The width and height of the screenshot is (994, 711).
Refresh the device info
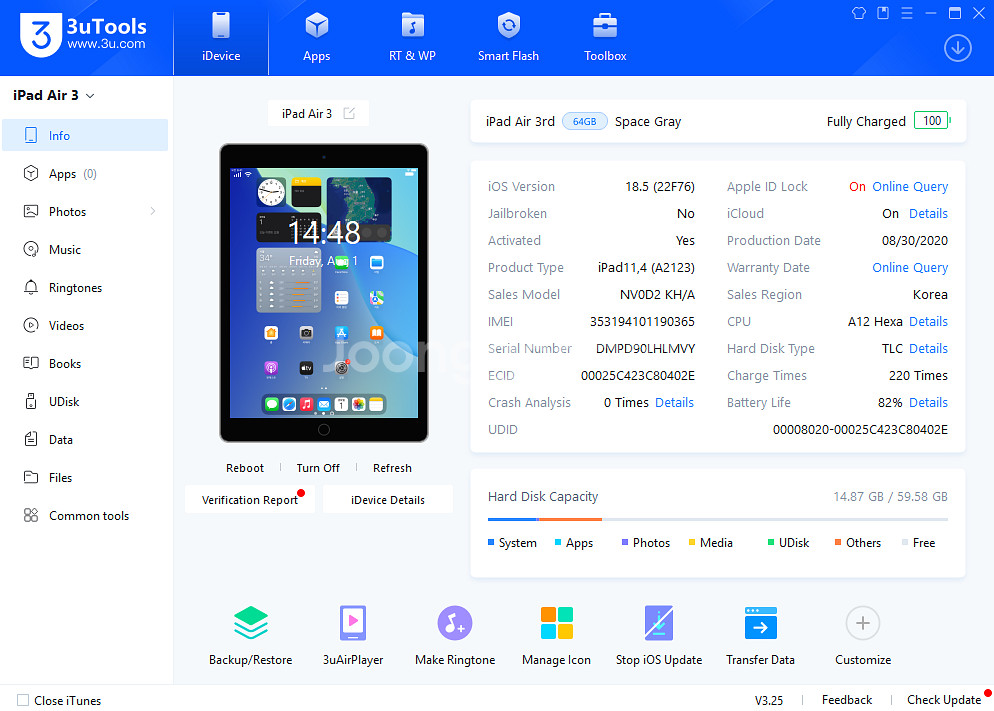[392, 468]
